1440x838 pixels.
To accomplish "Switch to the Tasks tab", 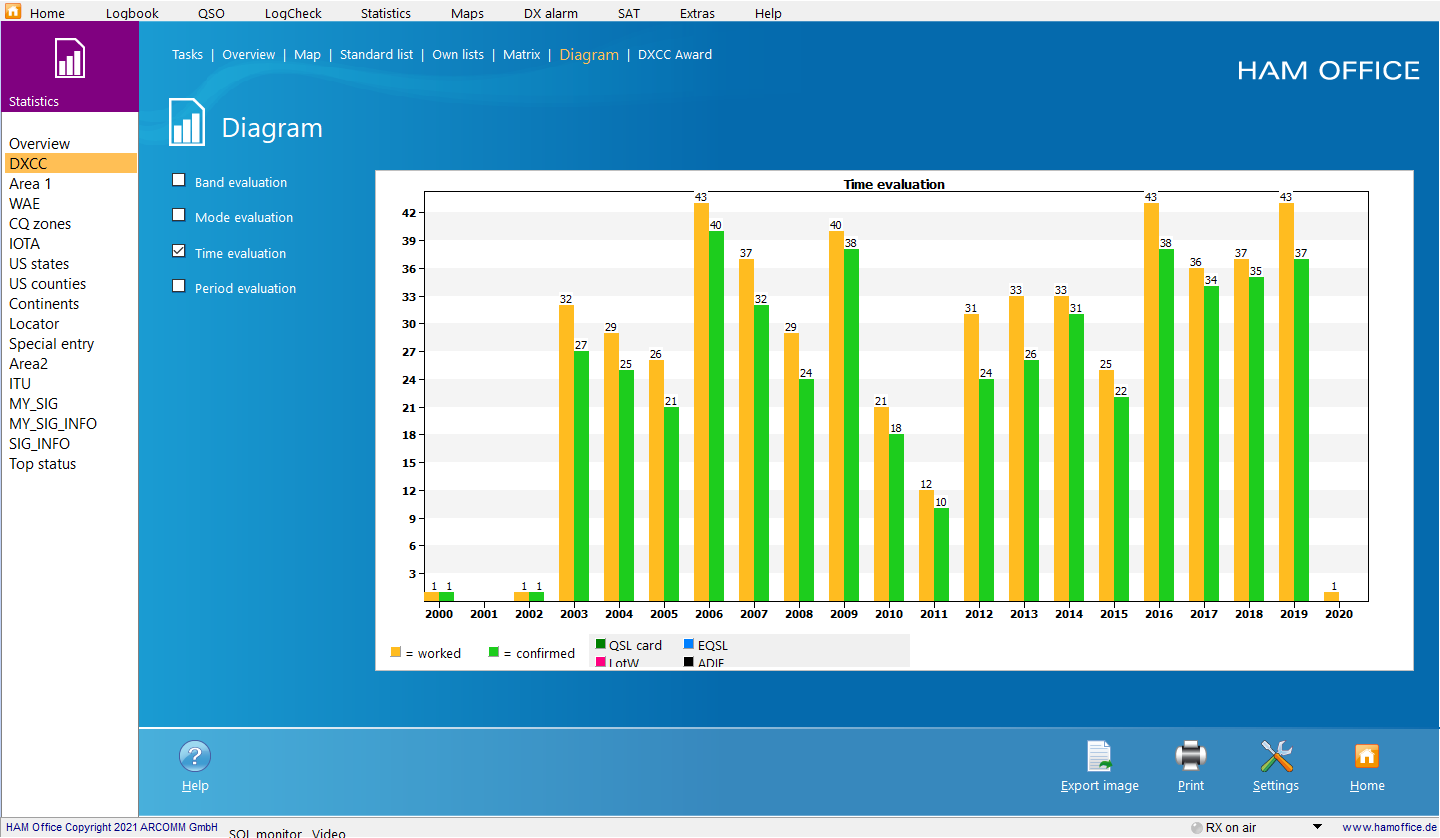I will coord(187,55).
